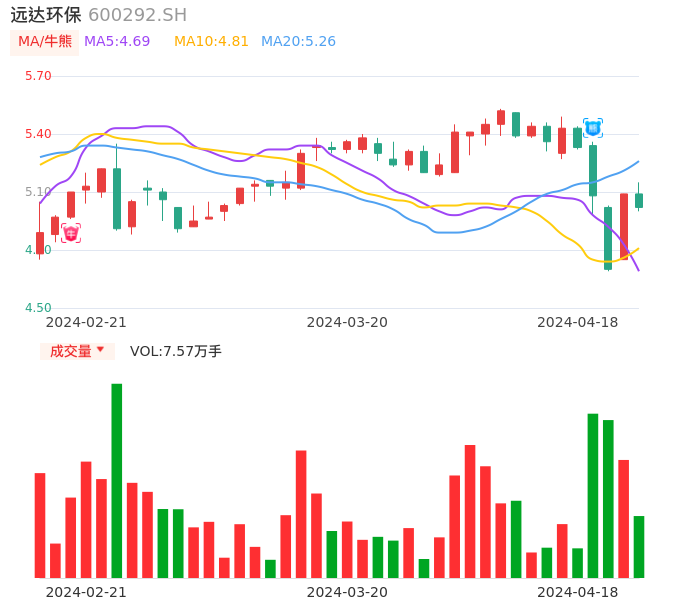Click the 2024-04-18 date label under volume chart

(x=577, y=592)
